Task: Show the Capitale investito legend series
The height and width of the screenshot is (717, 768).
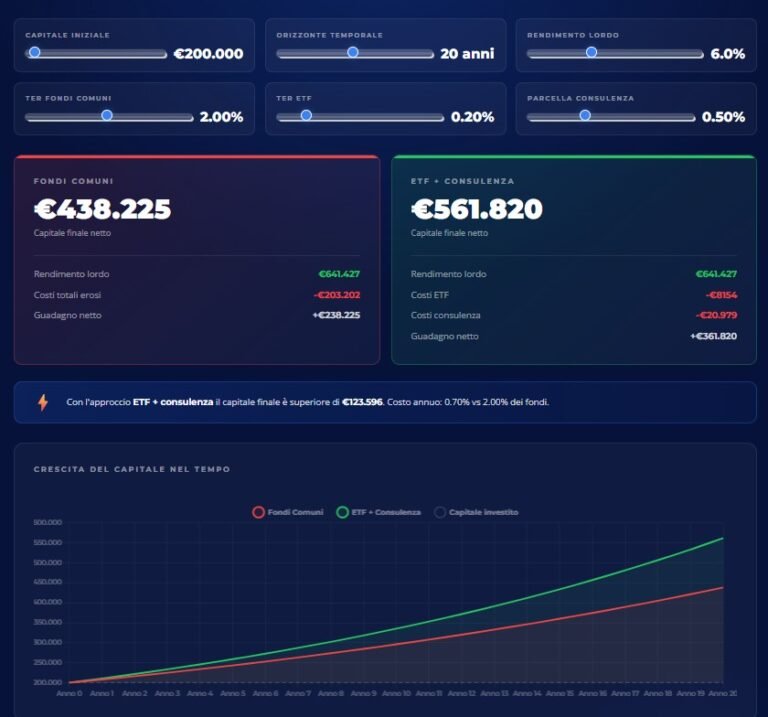Action: coord(476,512)
